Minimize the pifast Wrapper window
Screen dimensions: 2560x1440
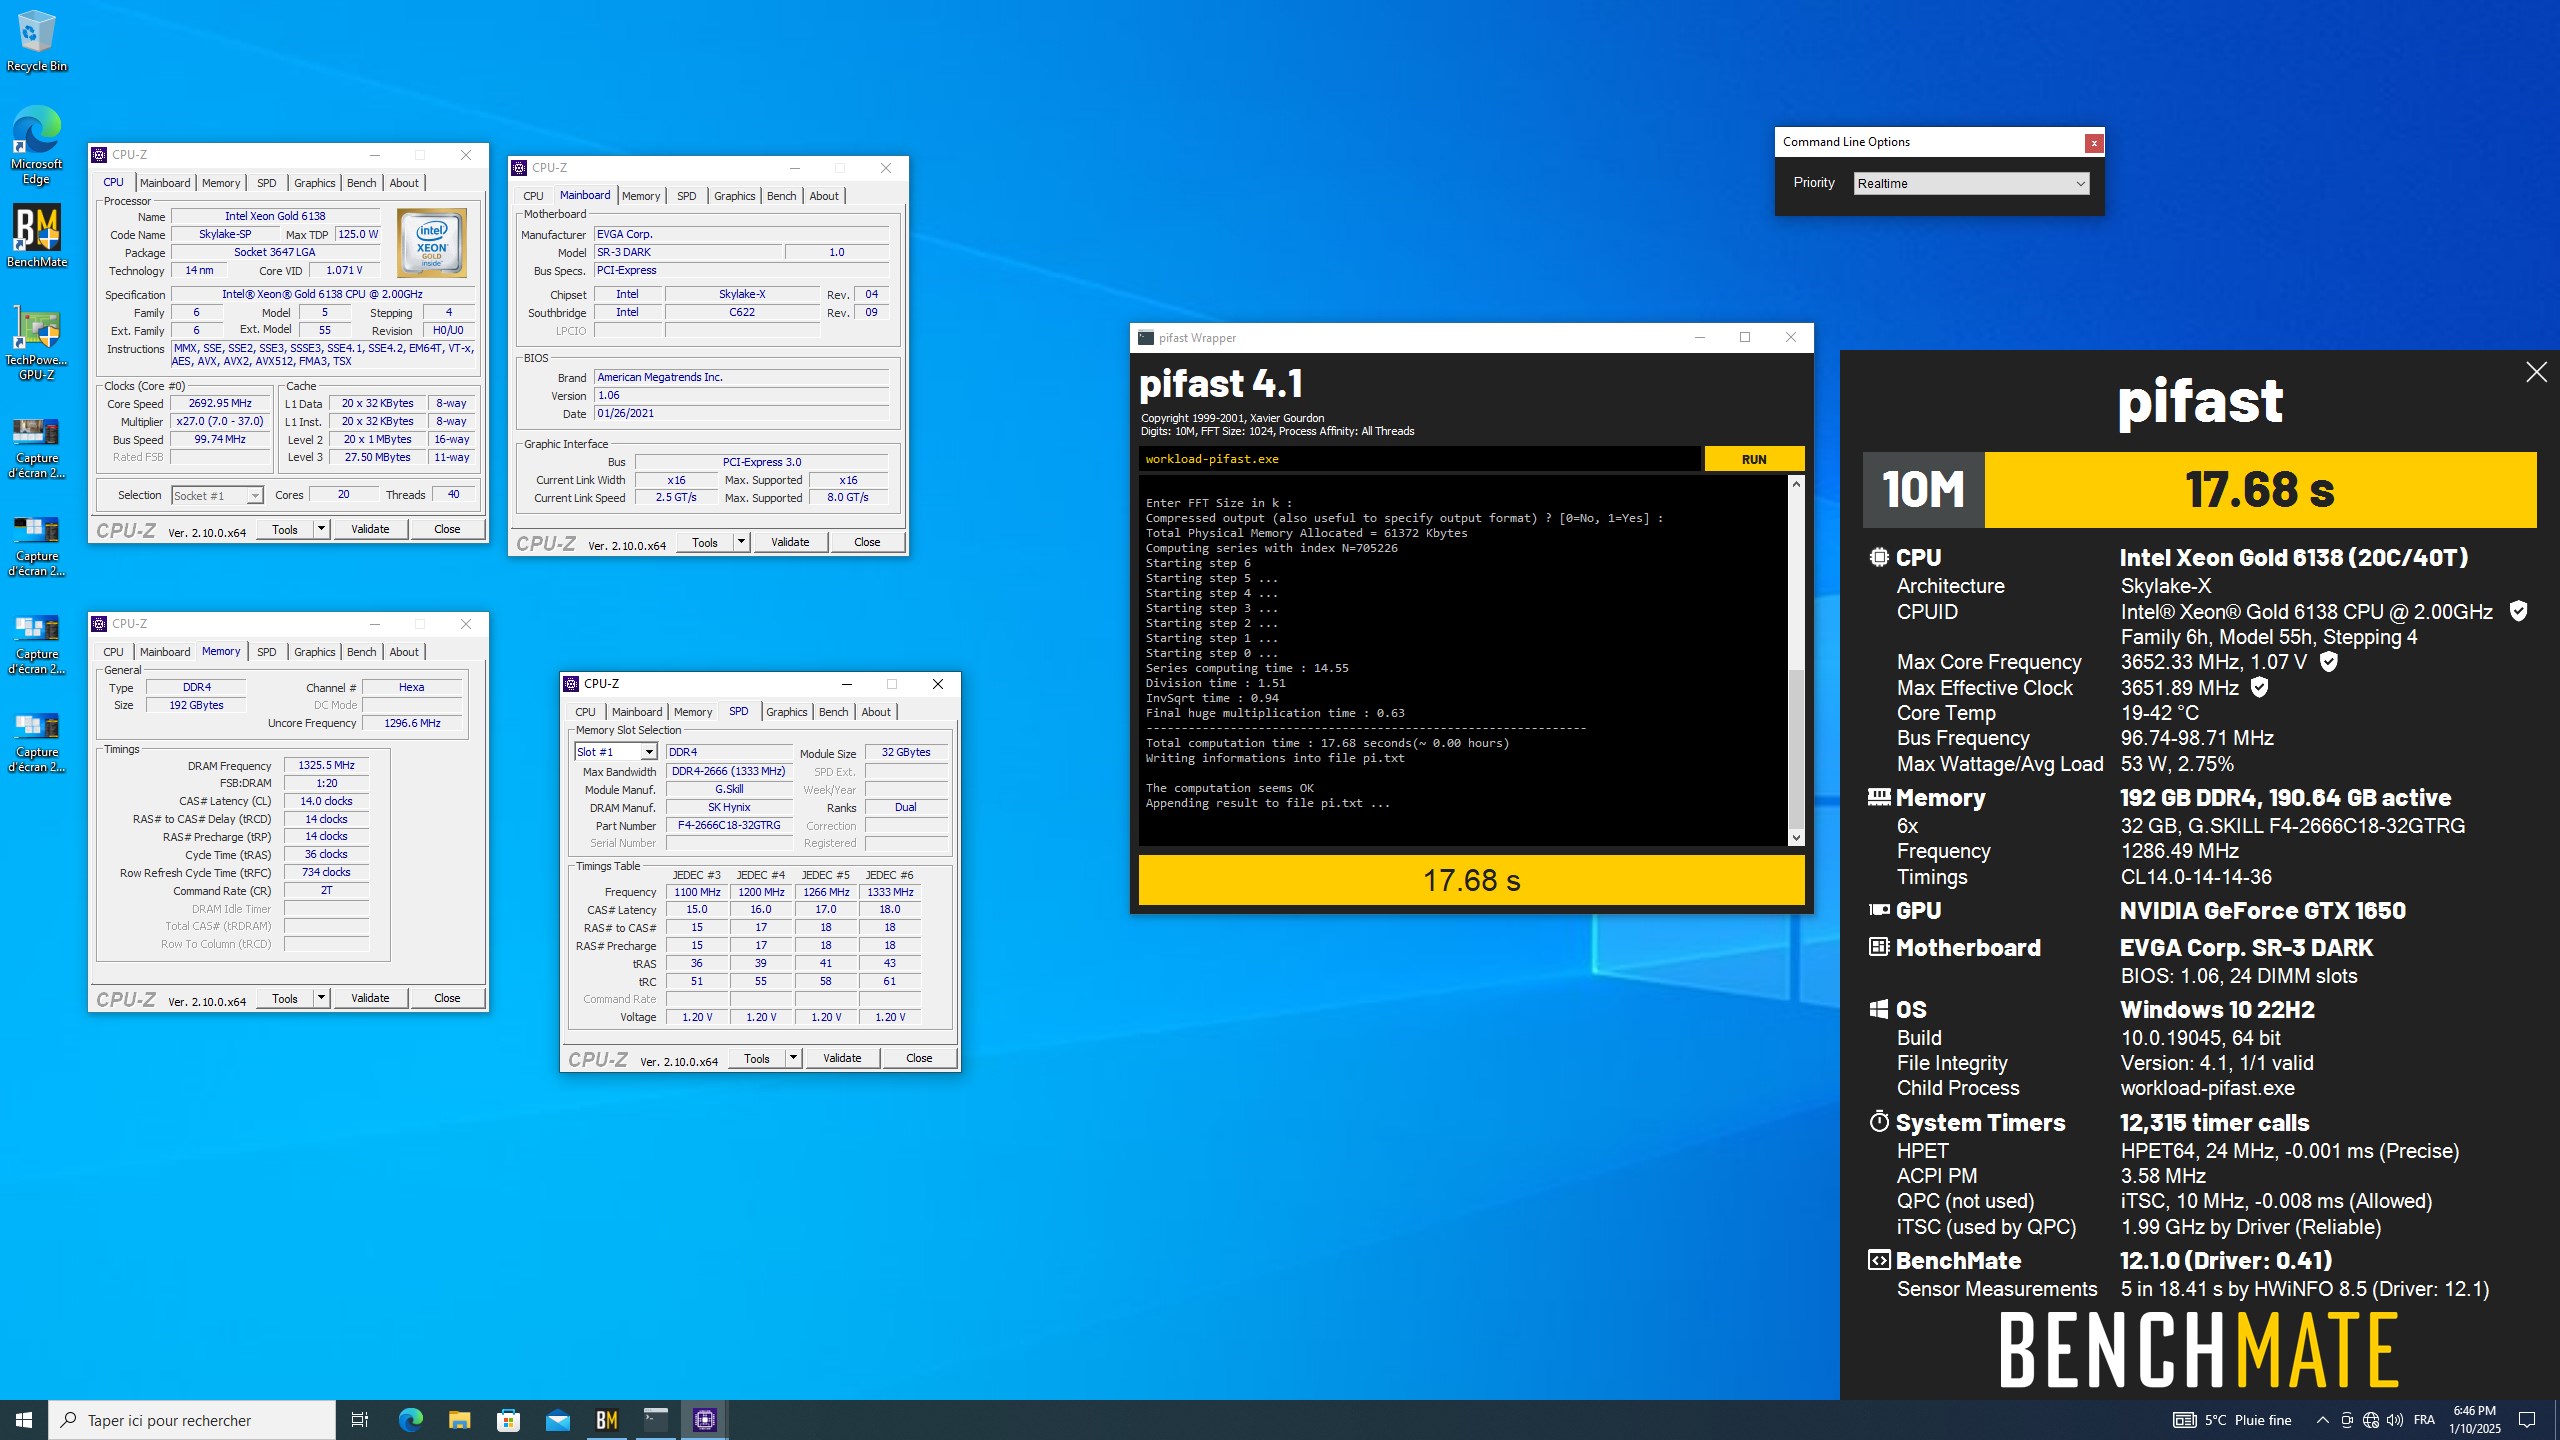click(1699, 338)
